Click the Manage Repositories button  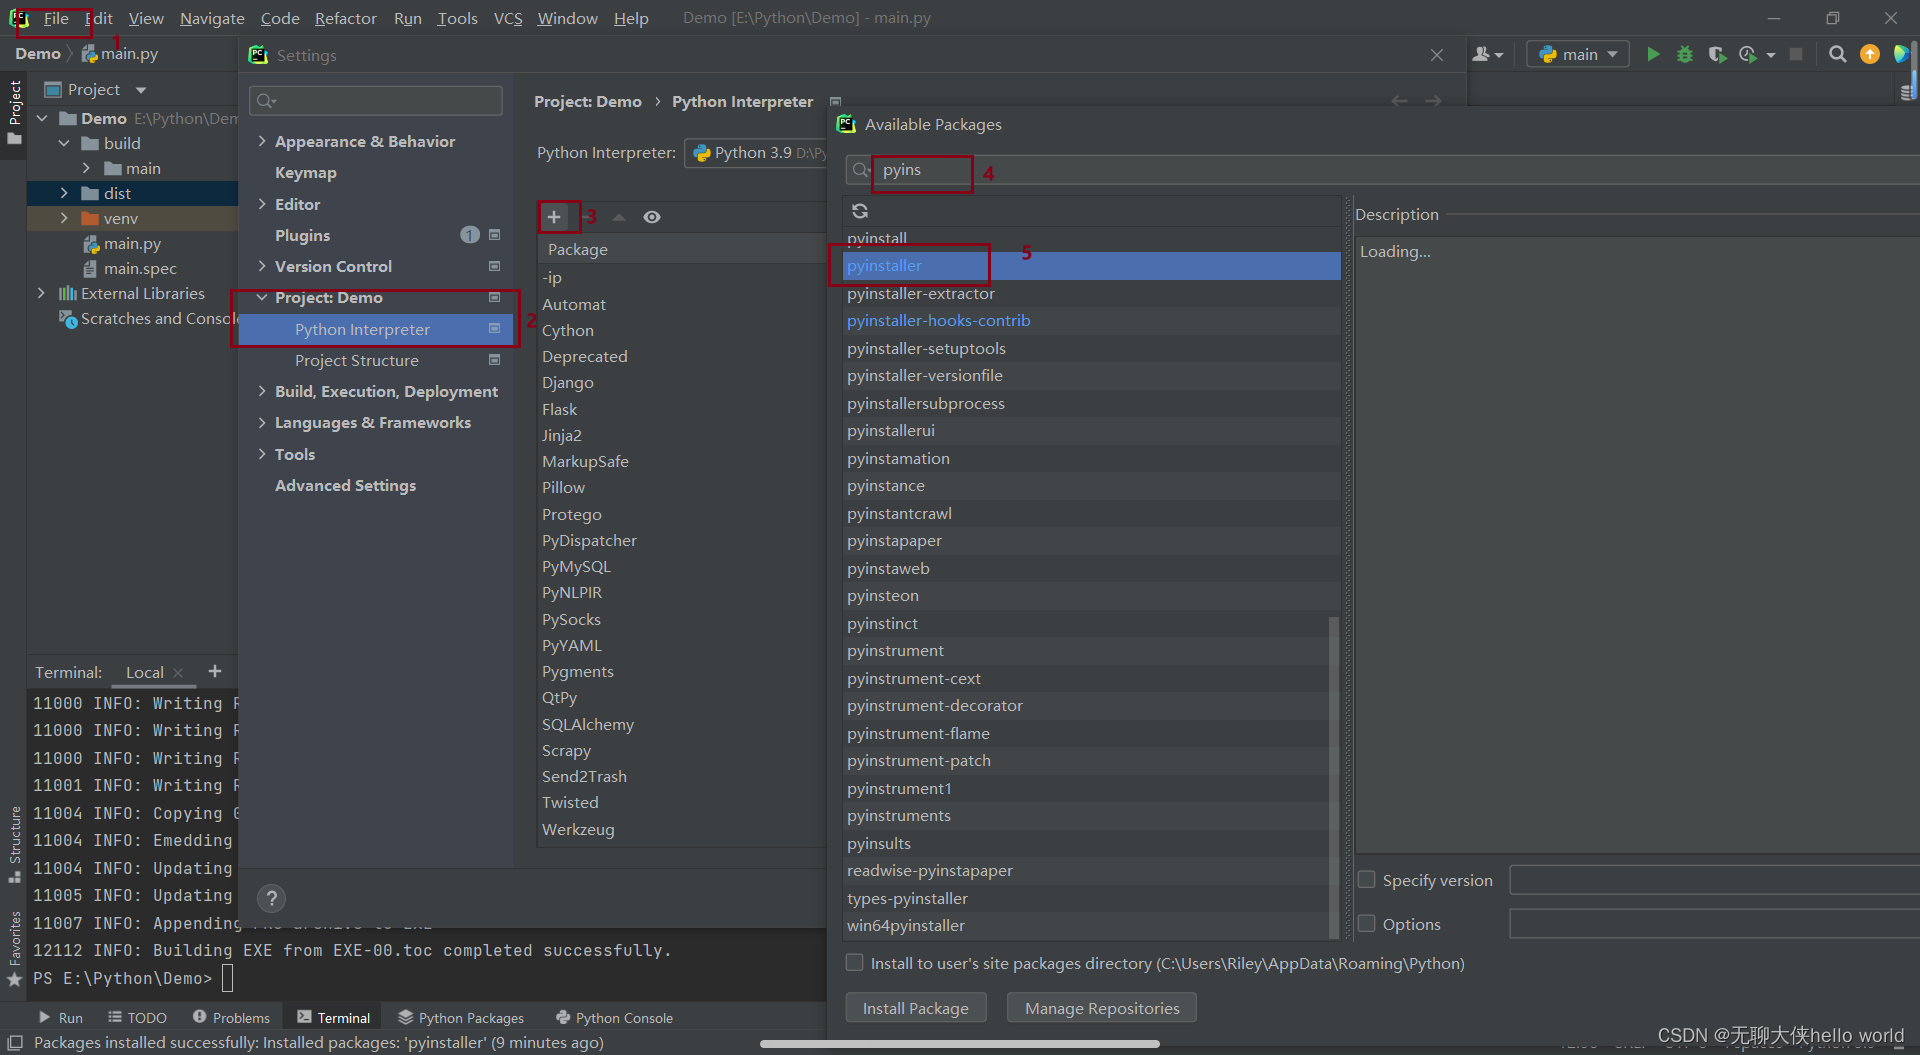[x=1102, y=1008]
